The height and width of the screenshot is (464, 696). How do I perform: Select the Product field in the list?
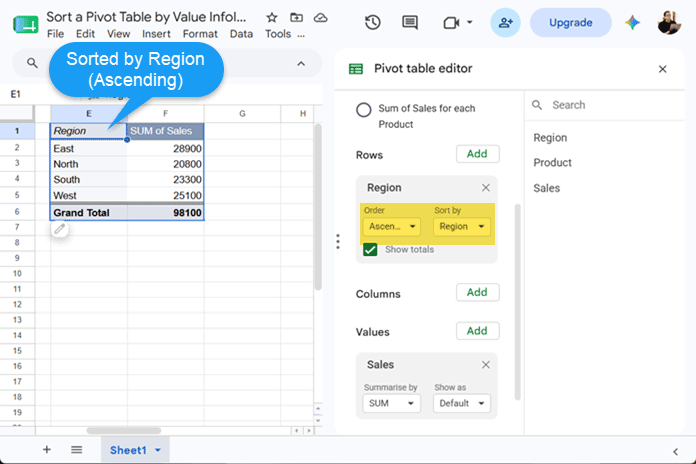coord(552,163)
